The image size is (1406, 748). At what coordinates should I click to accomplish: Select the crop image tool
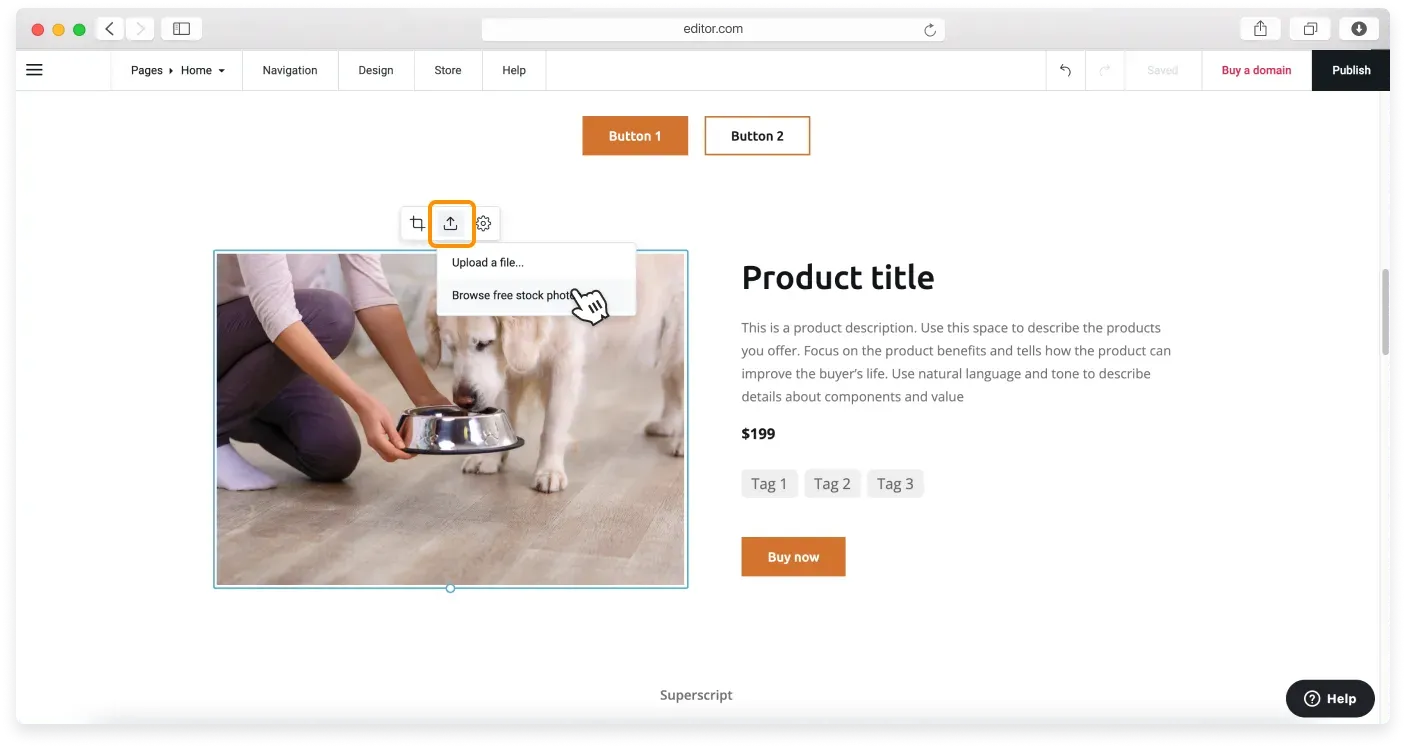(417, 223)
